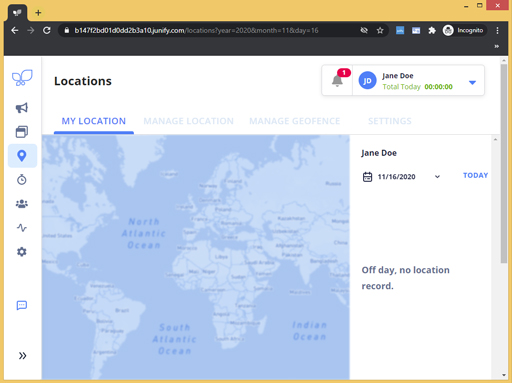
Task: Switch to the MANAGE LOCATION tab
Action: 189,121
